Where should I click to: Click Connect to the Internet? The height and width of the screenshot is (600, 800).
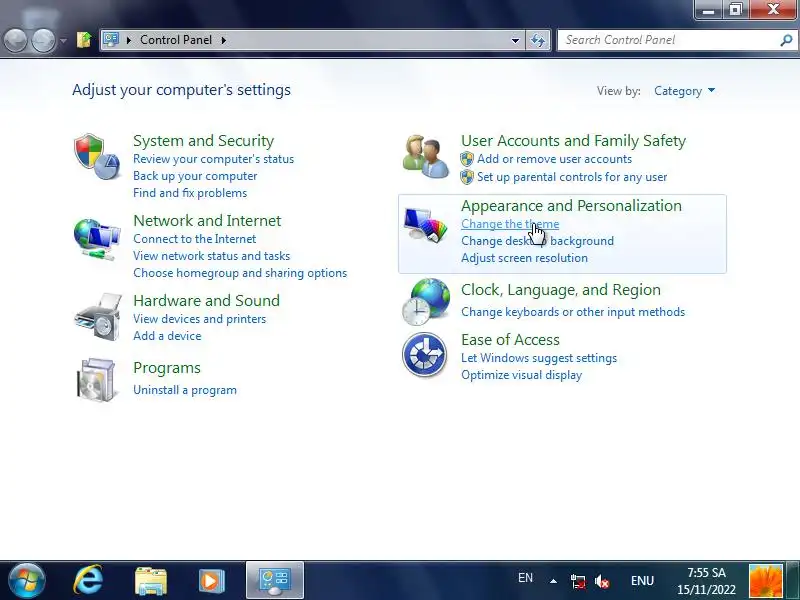point(194,239)
